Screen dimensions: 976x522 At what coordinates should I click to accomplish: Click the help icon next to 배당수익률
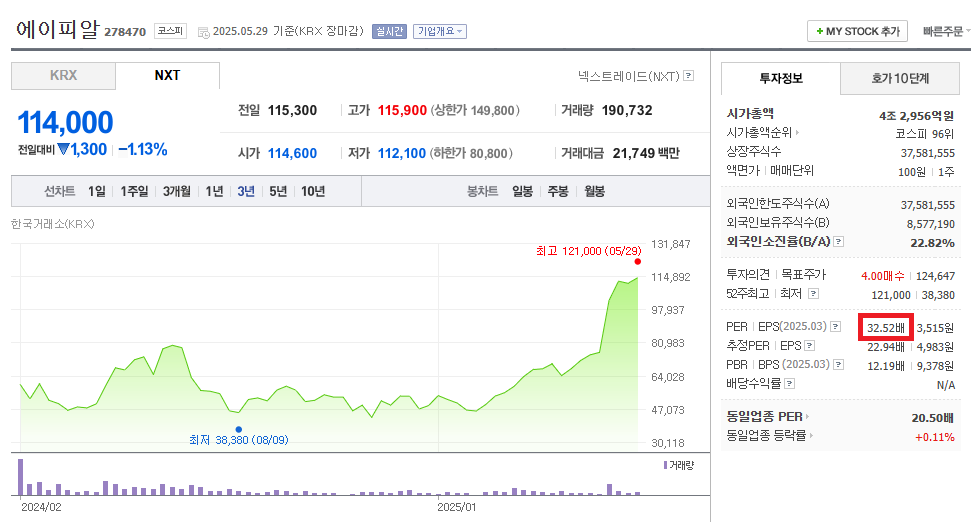pyautogui.click(x=789, y=384)
